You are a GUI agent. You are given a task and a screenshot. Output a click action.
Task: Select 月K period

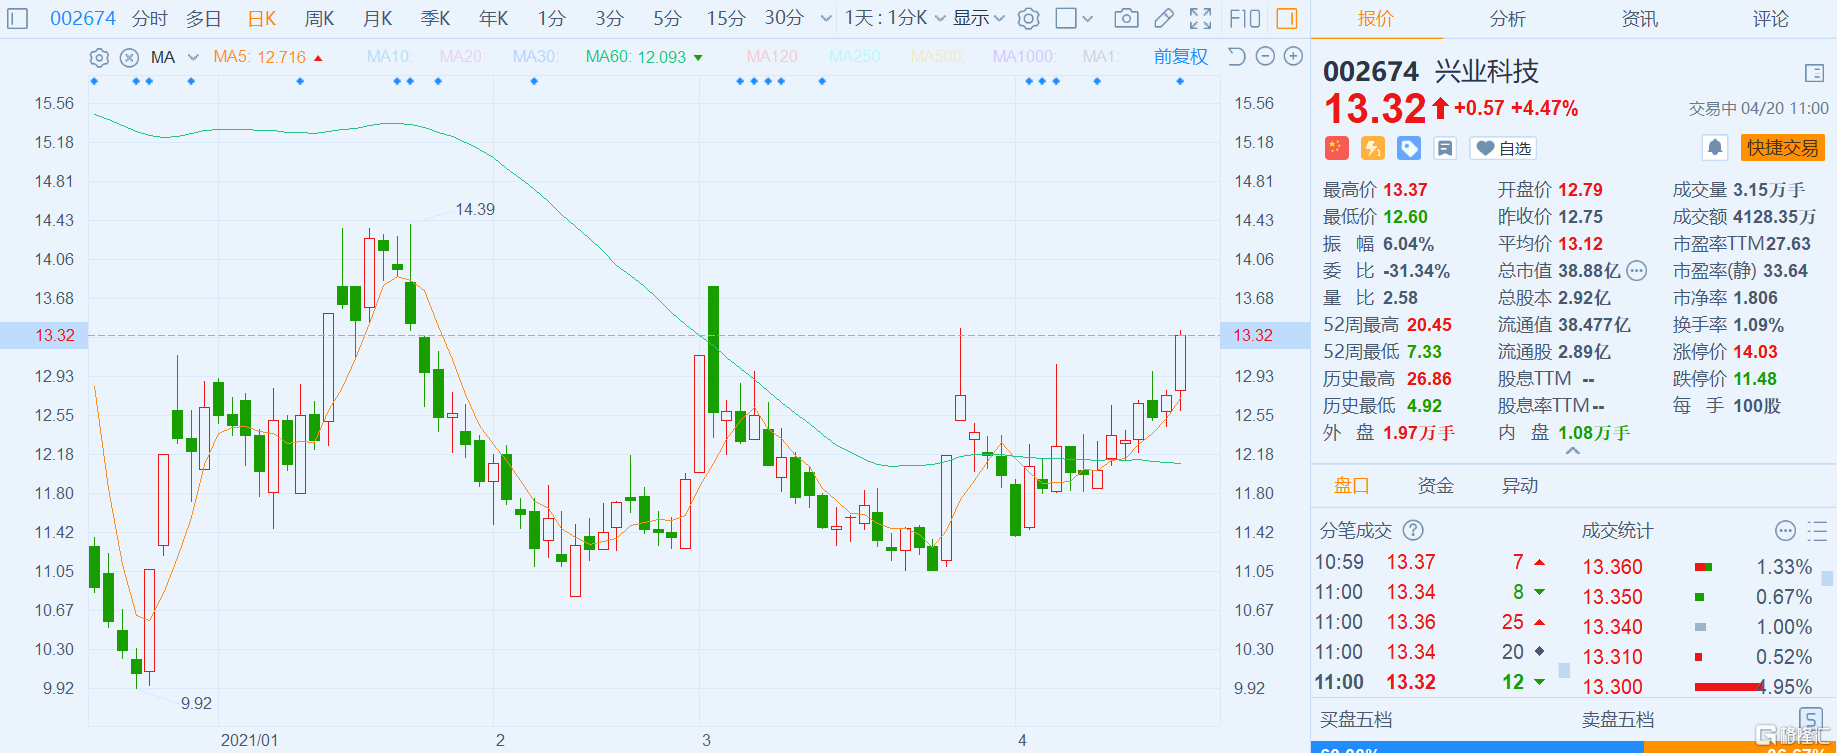(378, 18)
